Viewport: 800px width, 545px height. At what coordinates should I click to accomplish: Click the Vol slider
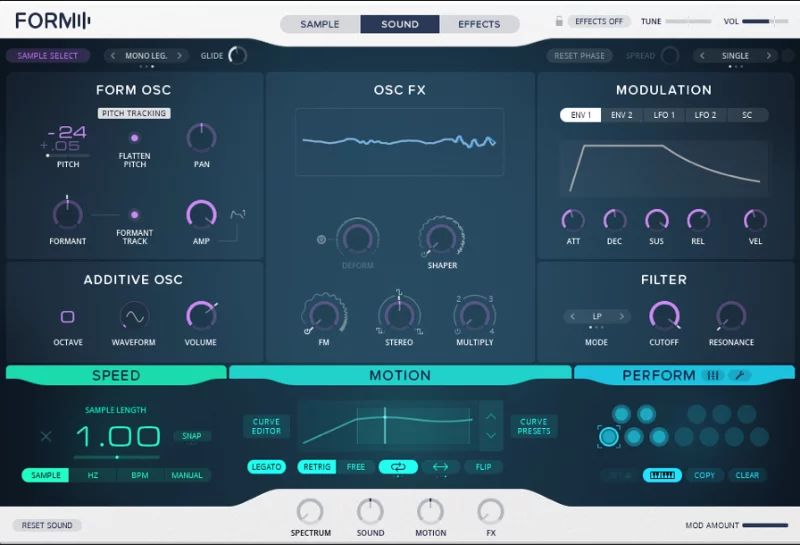pyautogui.click(x=765, y=21)
